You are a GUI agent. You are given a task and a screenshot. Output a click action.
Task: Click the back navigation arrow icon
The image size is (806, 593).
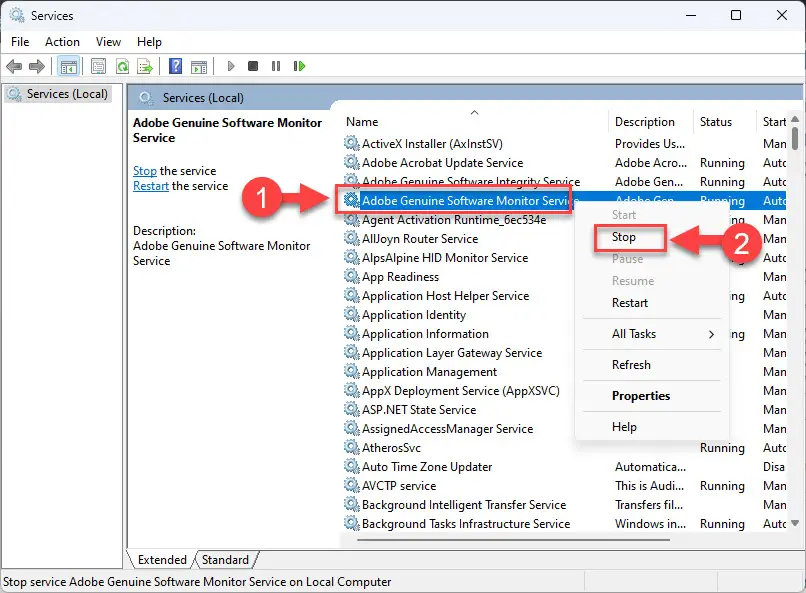click(13, 66)
